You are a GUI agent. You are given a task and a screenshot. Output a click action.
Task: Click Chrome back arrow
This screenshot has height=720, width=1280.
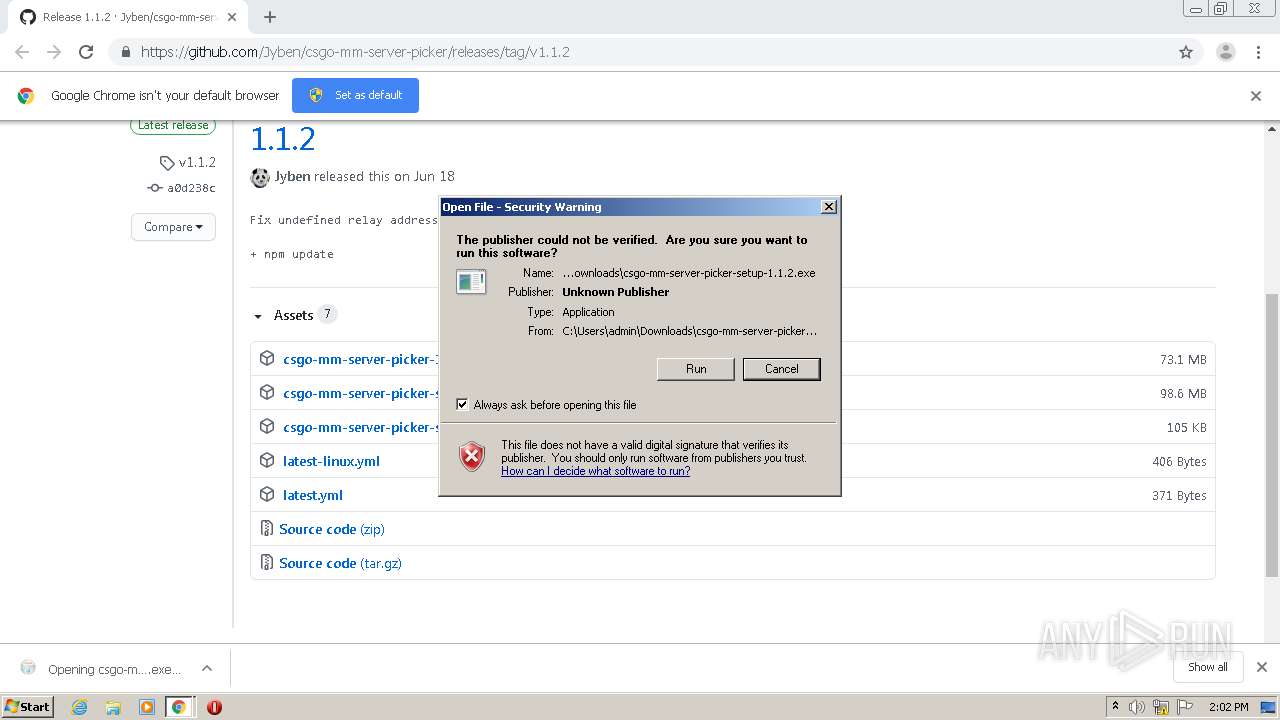click(22, 52)
